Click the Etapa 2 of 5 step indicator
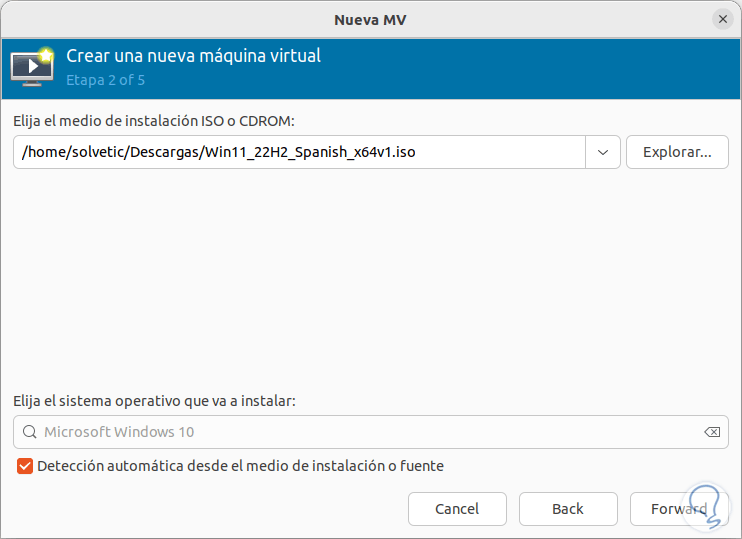 pyautogui.click(x=105, y=79)
